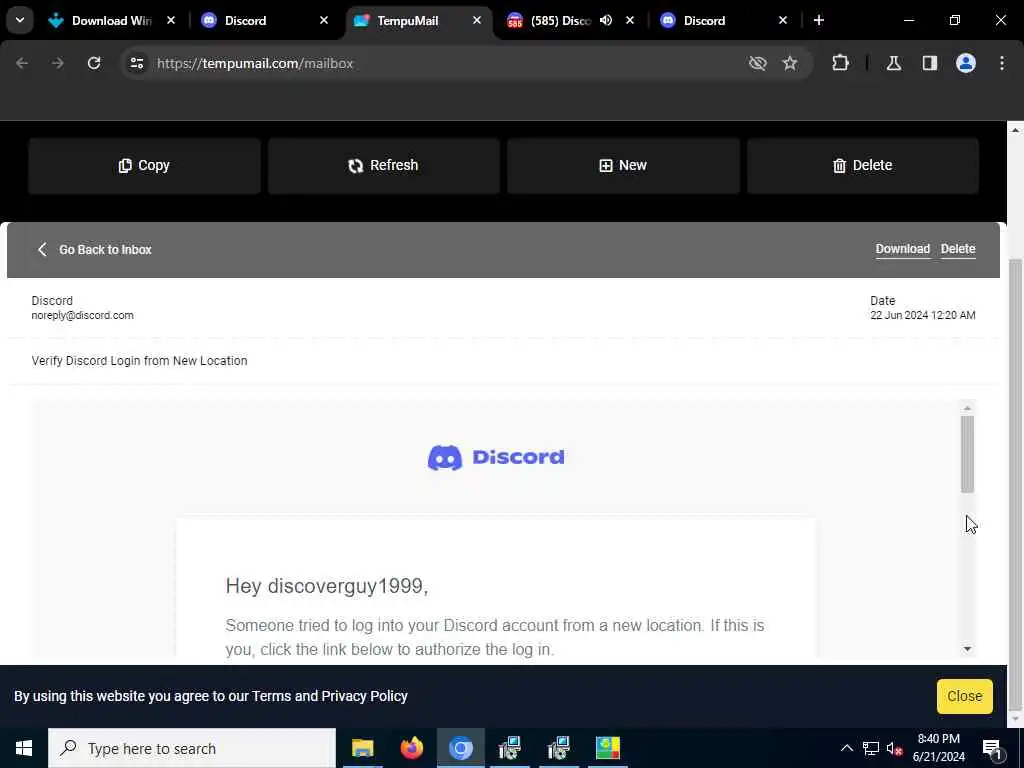Click the email scrollbar up arrow
Image resolution: width=1024 pixels, height=768 pixels.
(967, 408)
